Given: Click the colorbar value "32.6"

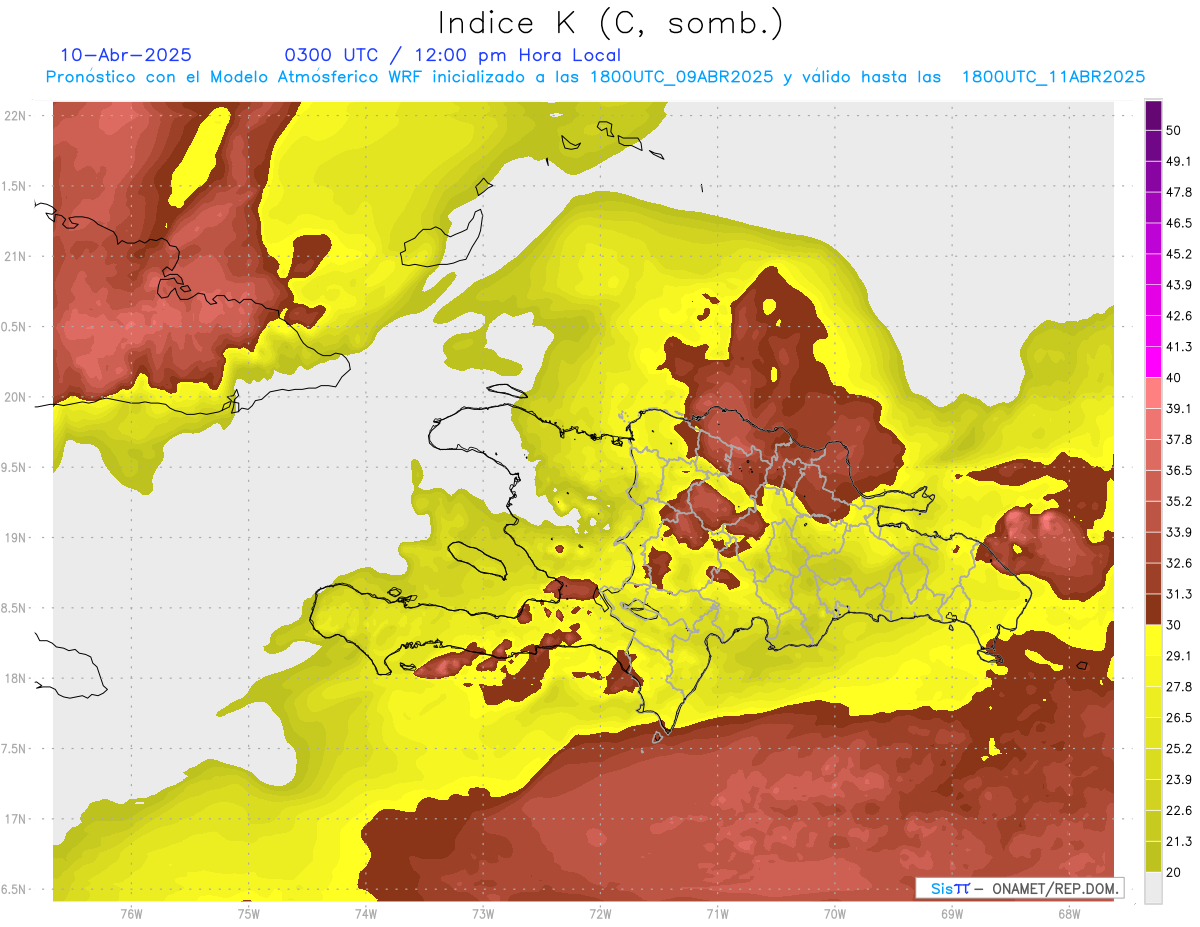Looking at the screenshot, I should click(x=1179, y=563).
